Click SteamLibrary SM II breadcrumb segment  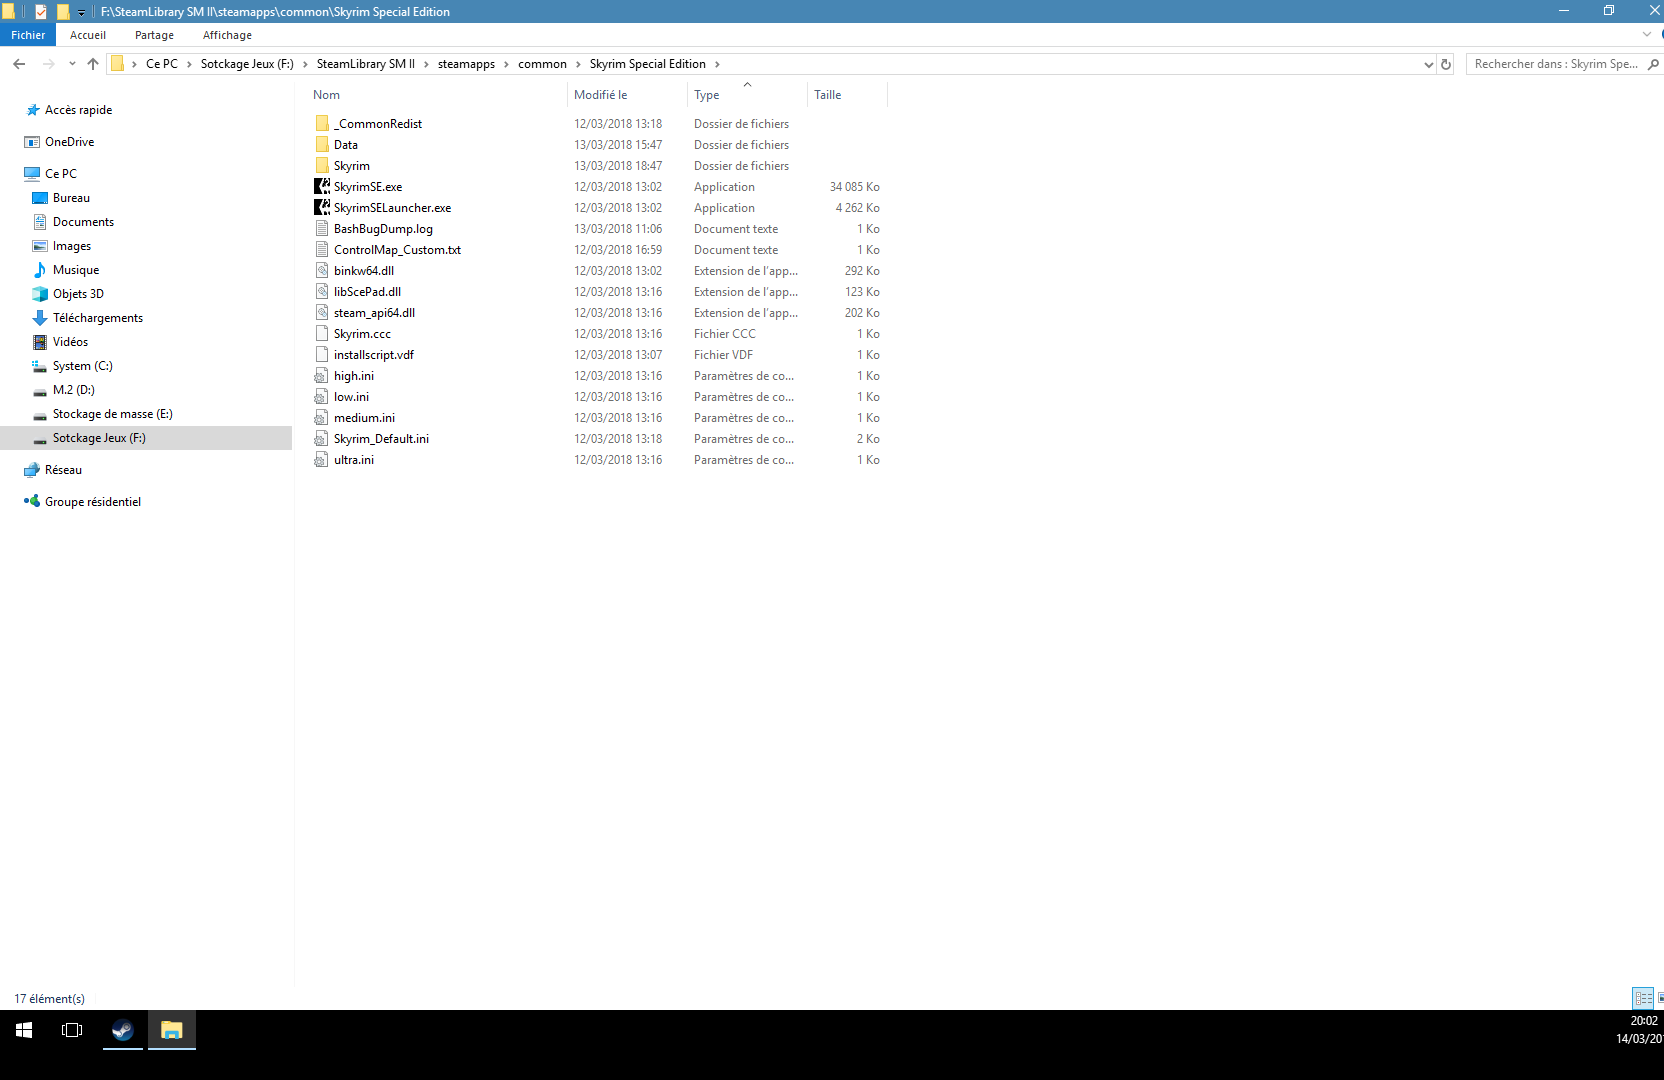coord(366,64)
